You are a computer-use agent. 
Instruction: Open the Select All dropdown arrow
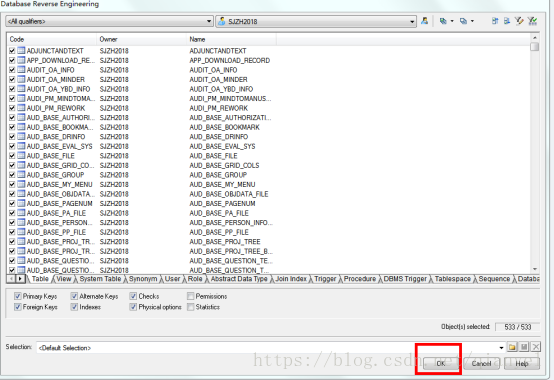[452, 21]
